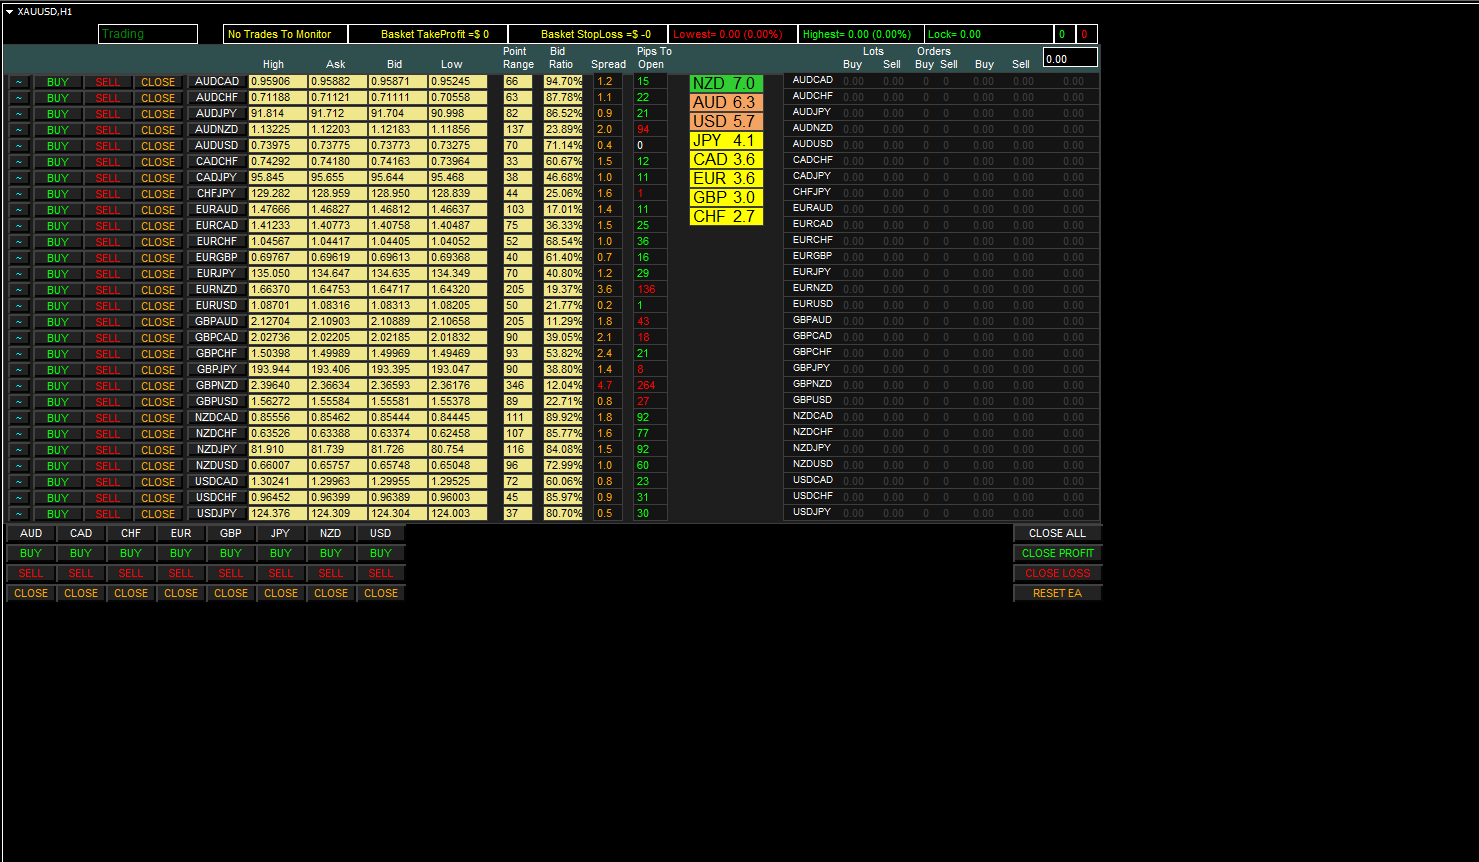Screen dimensions: 1479x862
Task: Click the JPY 4.1 strength swatch
Action: point(726,140)
